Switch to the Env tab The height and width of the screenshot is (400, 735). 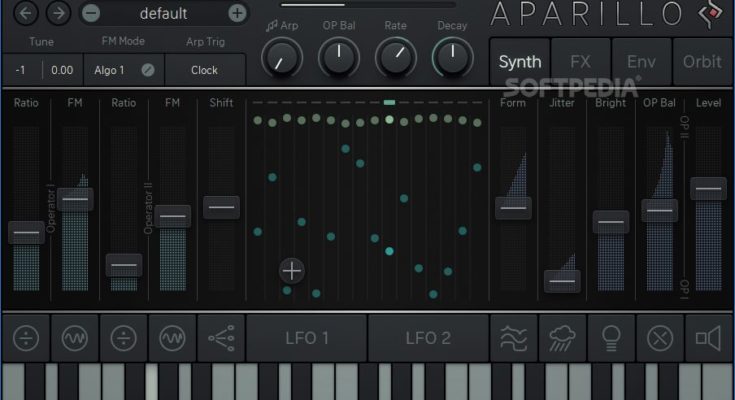[641, 62]
